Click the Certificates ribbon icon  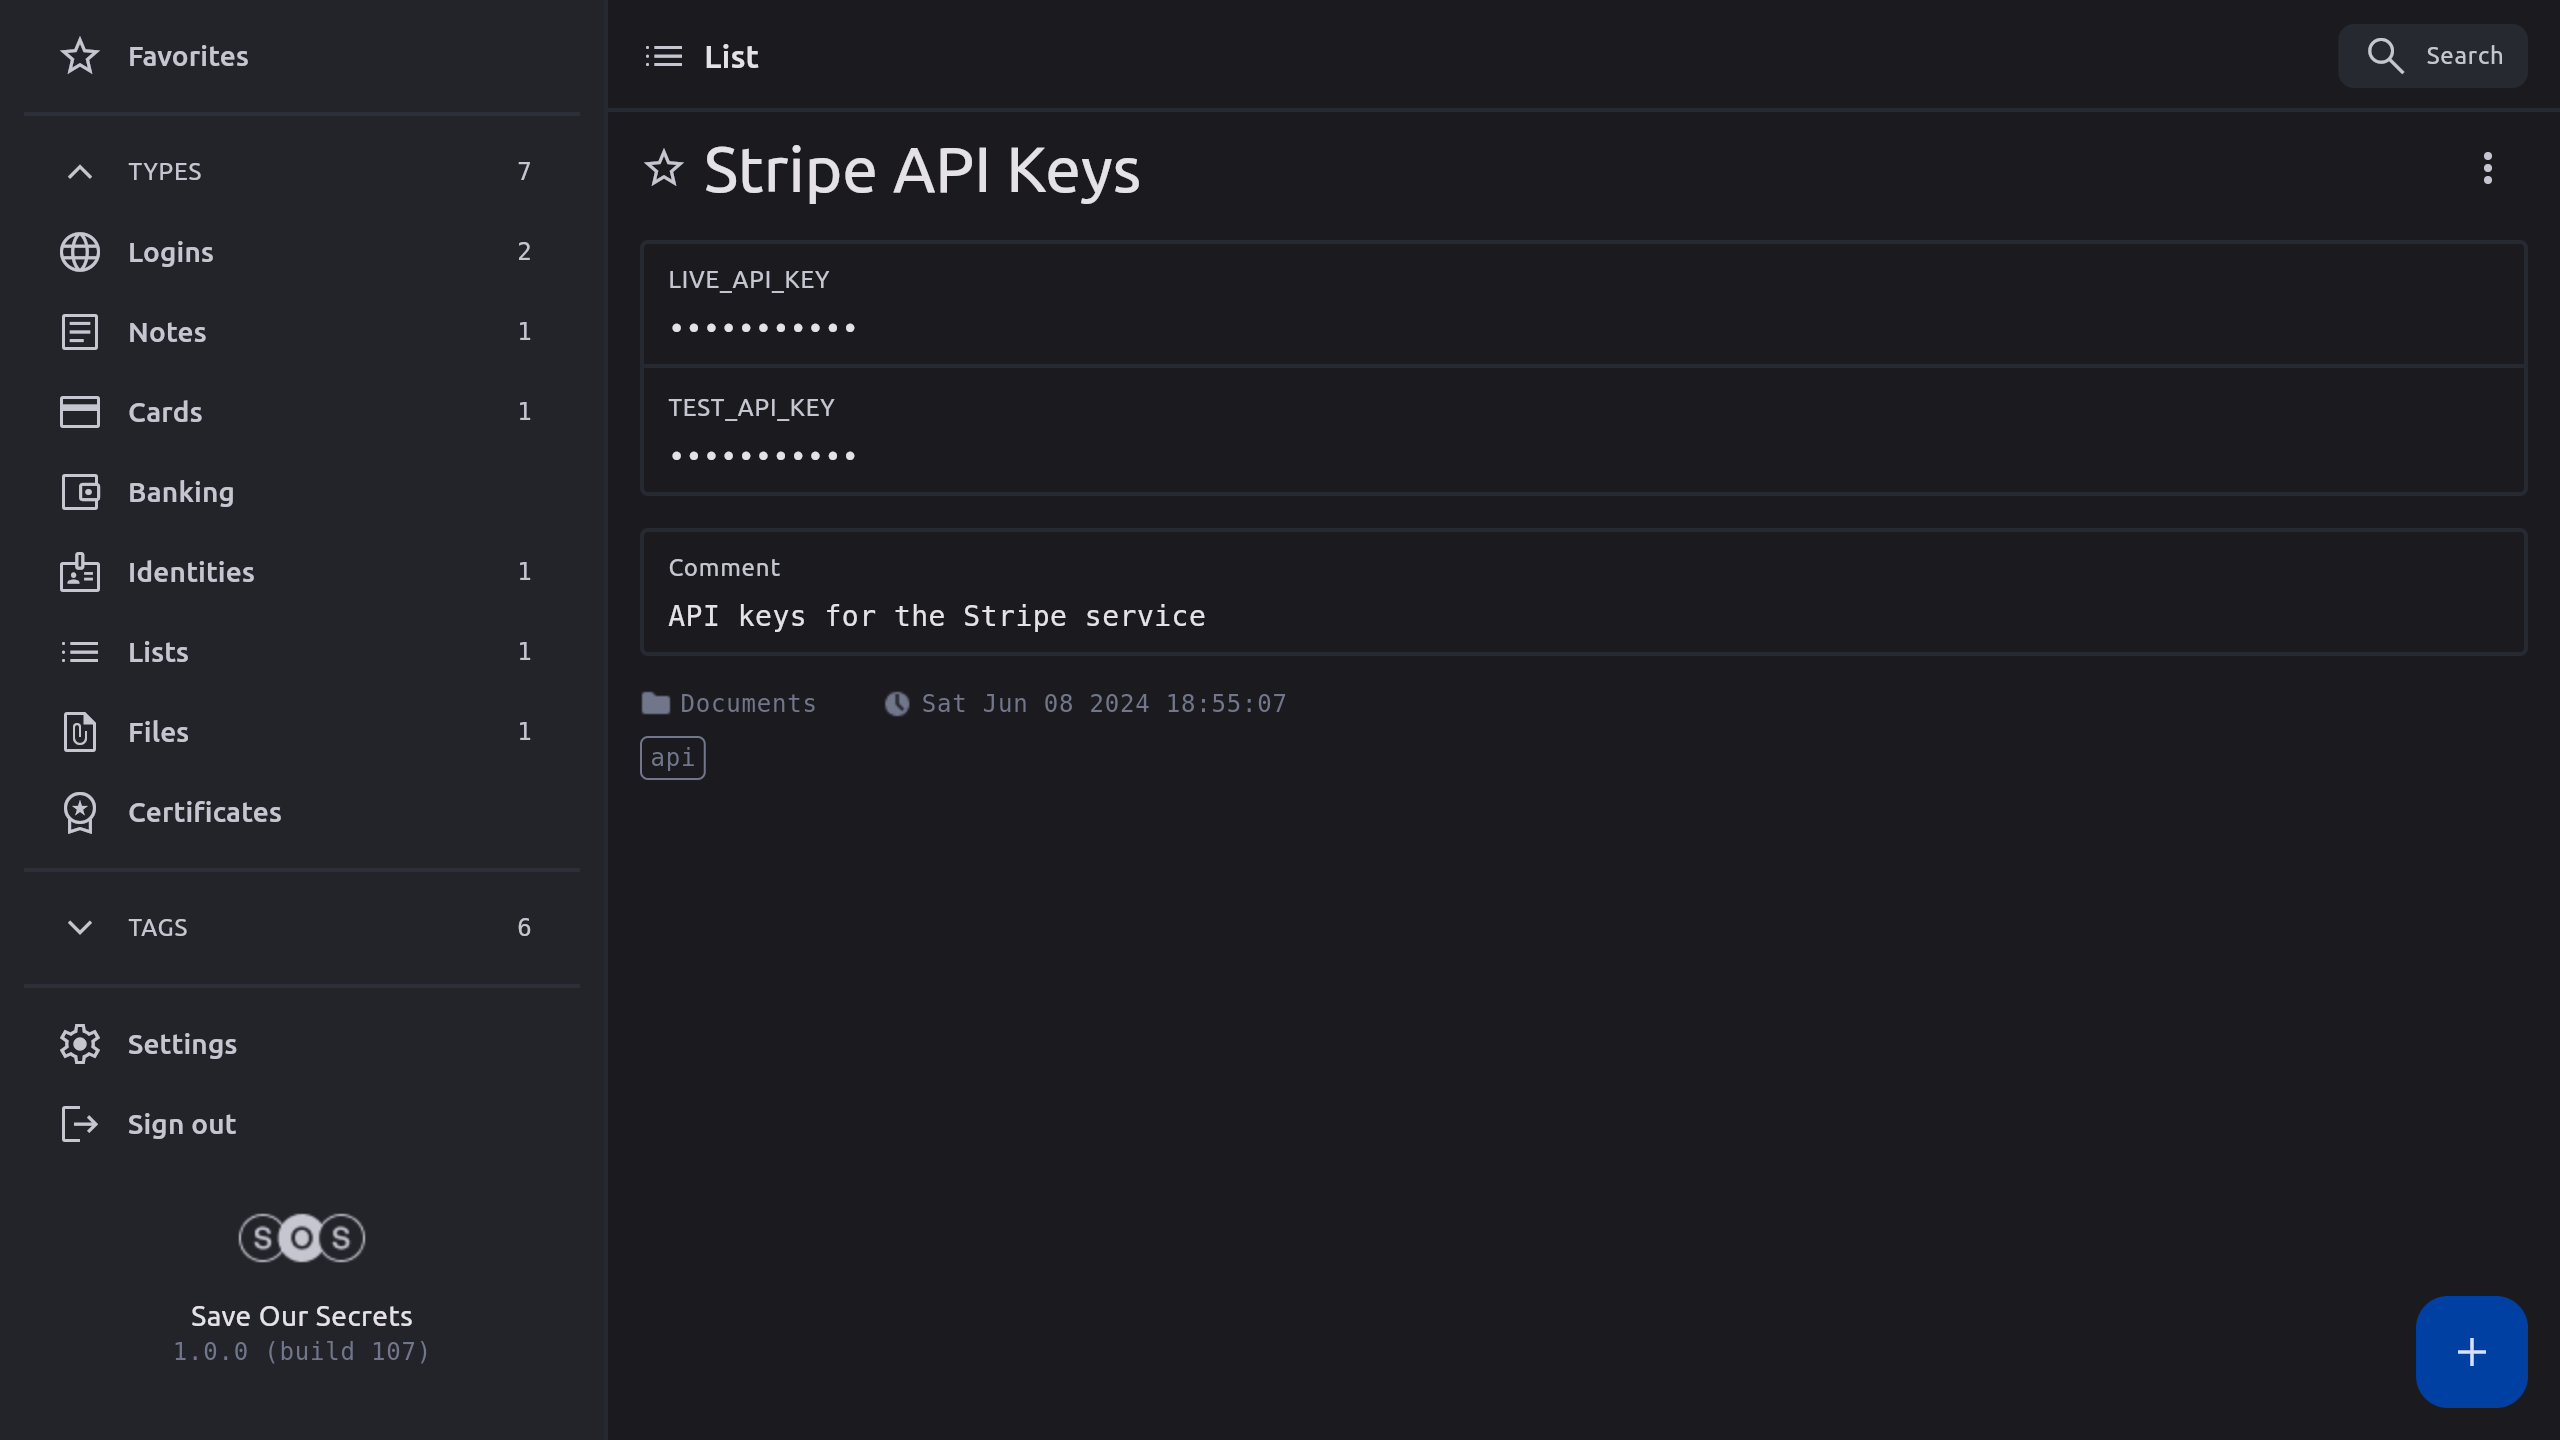[80, 812]
